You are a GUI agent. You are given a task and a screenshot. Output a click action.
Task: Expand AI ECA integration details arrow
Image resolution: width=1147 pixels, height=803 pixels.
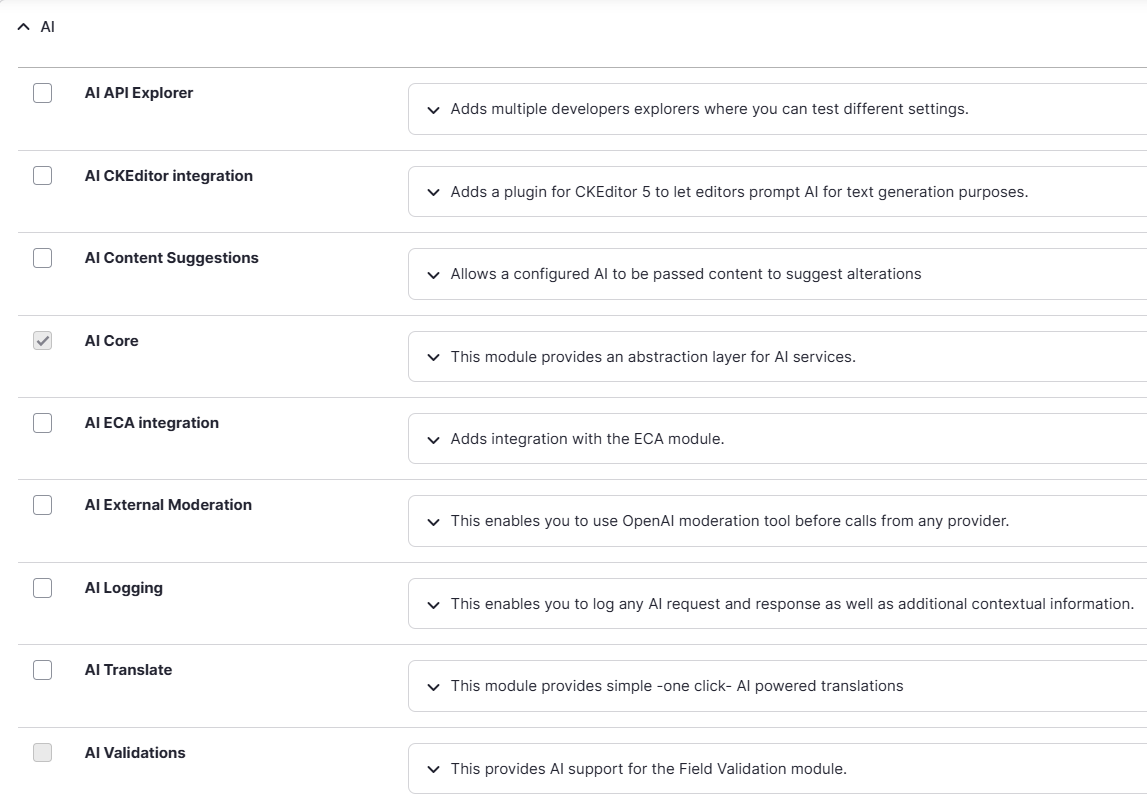433,439
